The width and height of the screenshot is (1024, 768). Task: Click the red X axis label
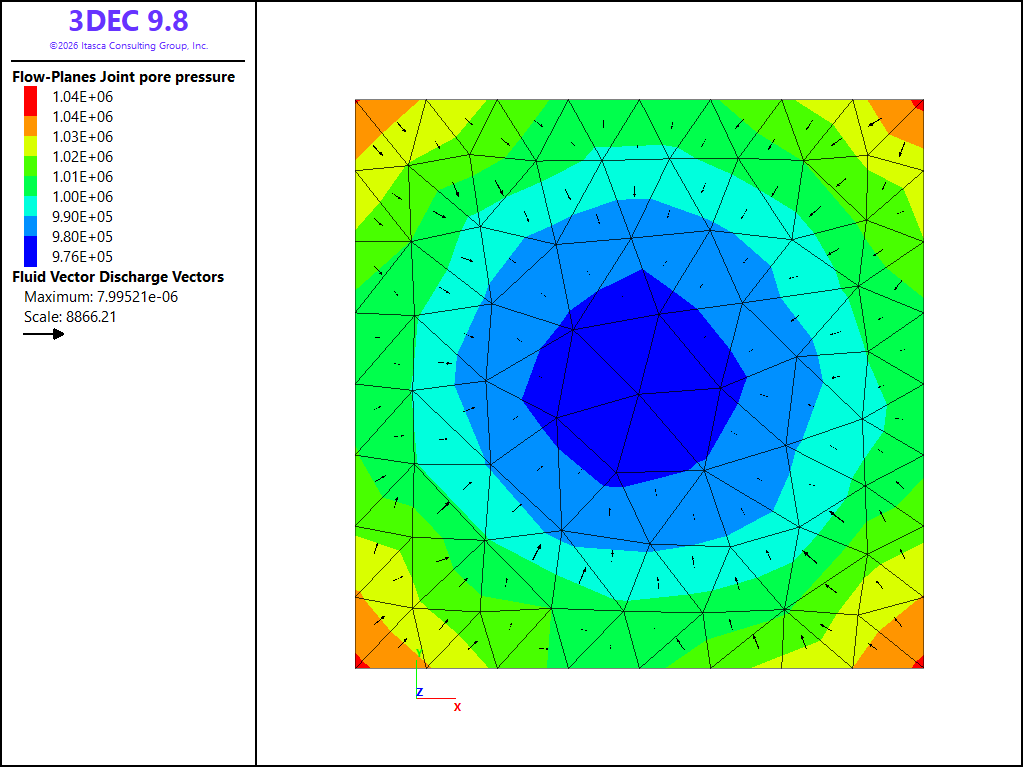[457, 707]
